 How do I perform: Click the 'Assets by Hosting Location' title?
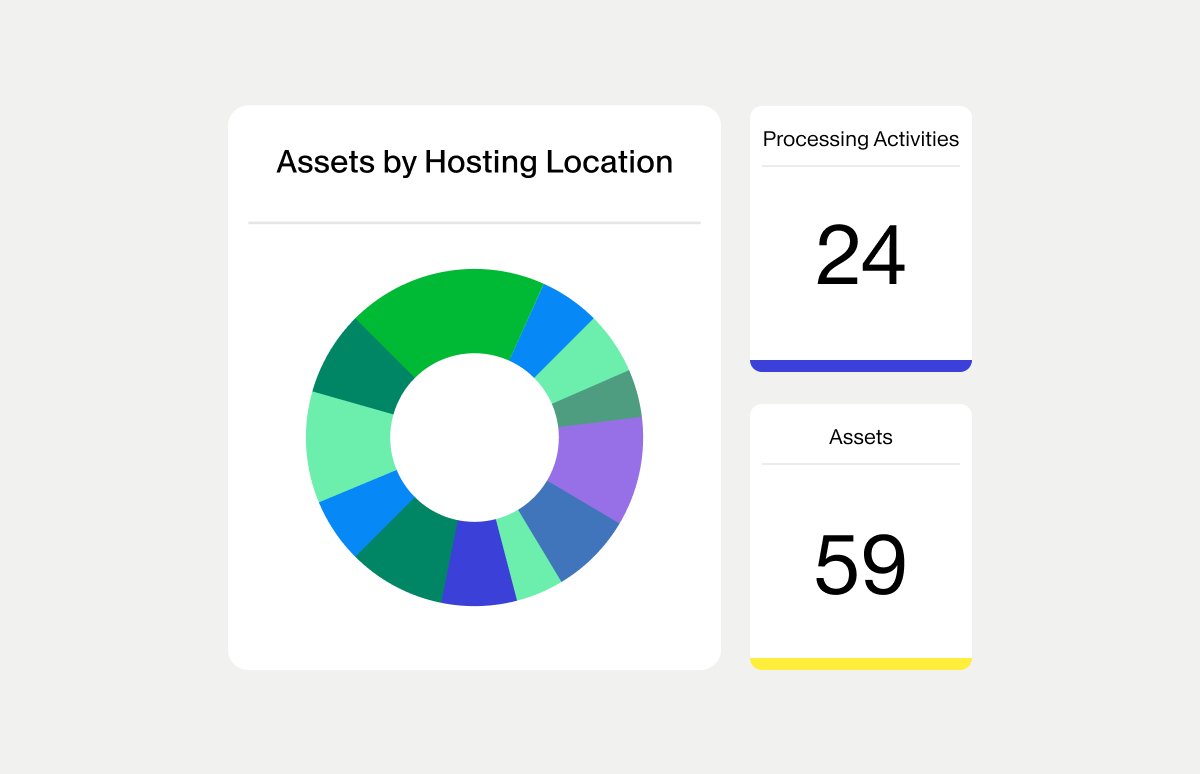pos(474,162)
